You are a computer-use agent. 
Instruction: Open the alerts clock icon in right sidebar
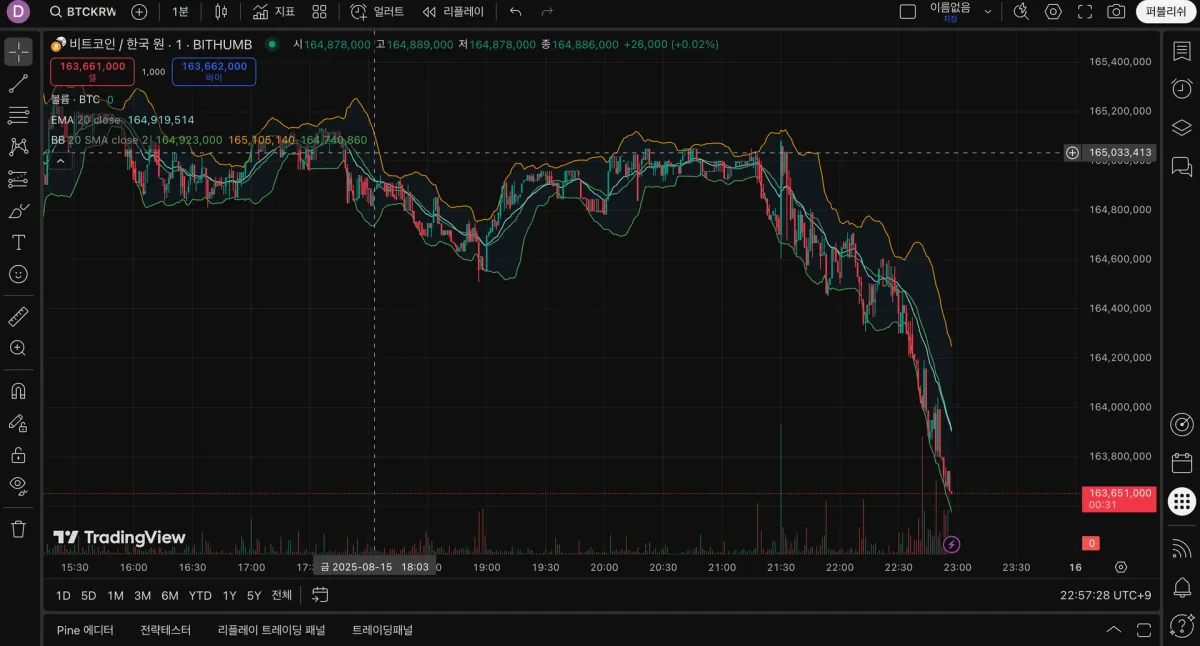point(1181,89)
